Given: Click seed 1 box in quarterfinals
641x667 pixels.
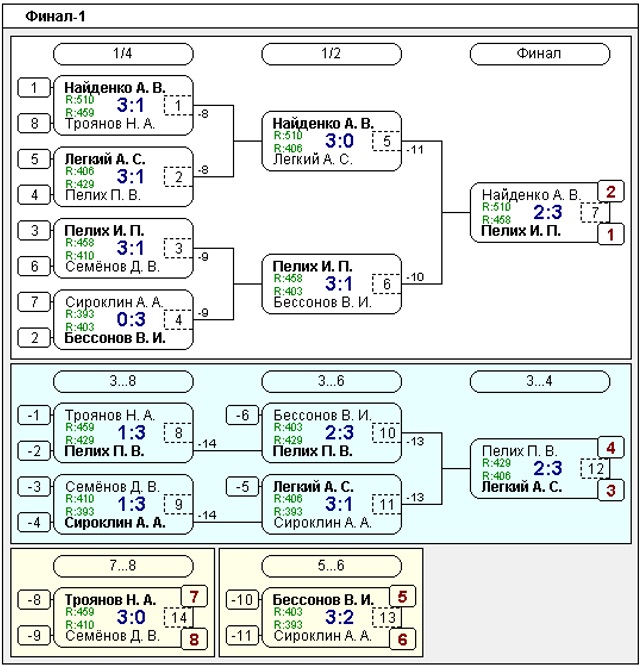Looking at the screenshot, I should [x=34, y=88].
